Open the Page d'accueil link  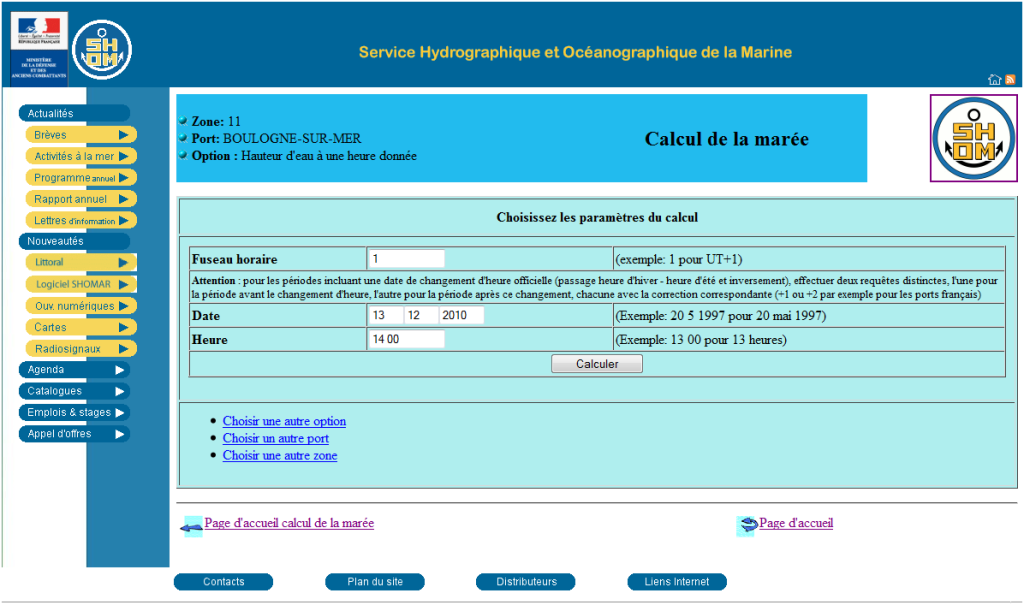coord(796,523)
